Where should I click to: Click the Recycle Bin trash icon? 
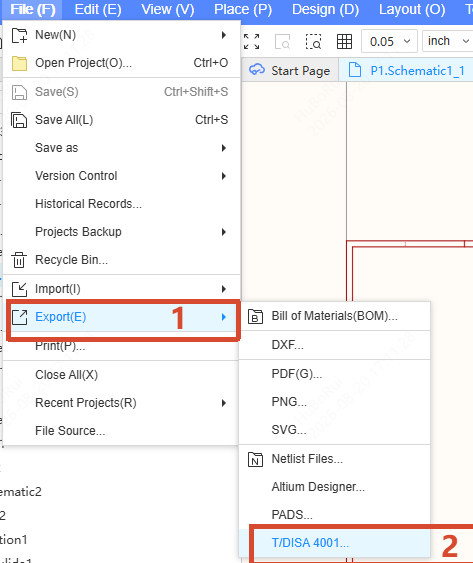click(19, 260)
